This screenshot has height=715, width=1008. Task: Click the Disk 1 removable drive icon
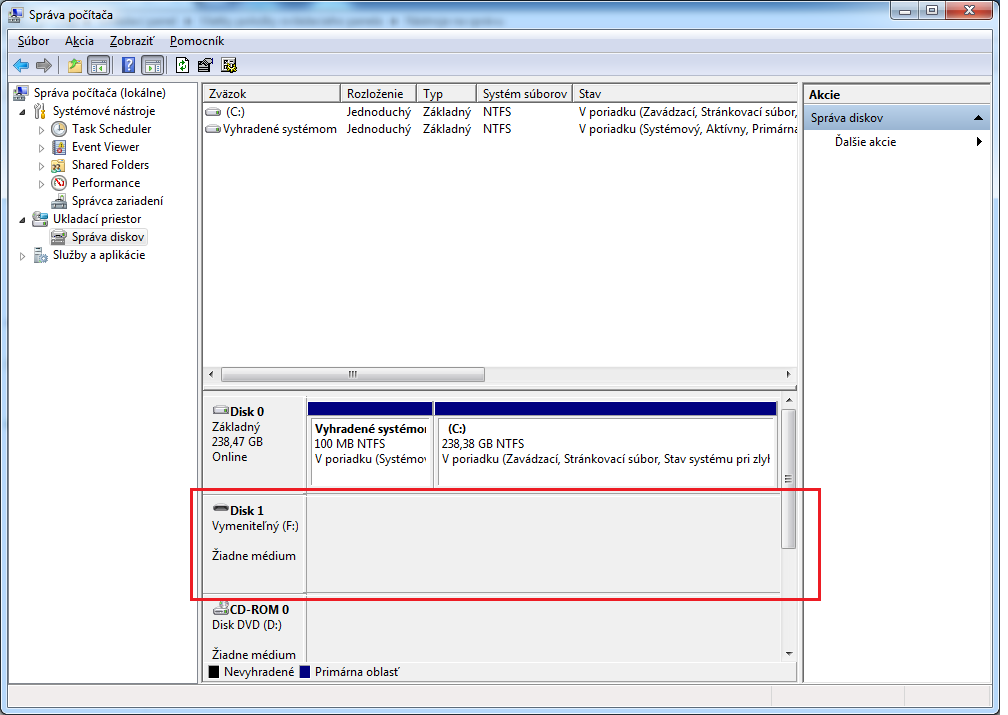[x=220, y=509]
